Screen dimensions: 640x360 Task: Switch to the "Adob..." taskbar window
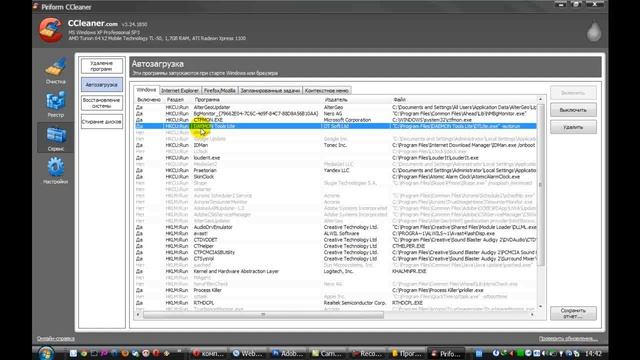[288, 353]
